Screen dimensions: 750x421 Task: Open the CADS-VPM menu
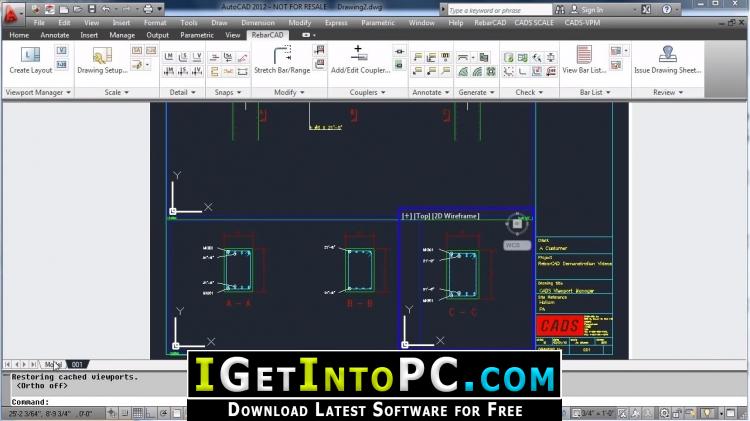point(582,22)
